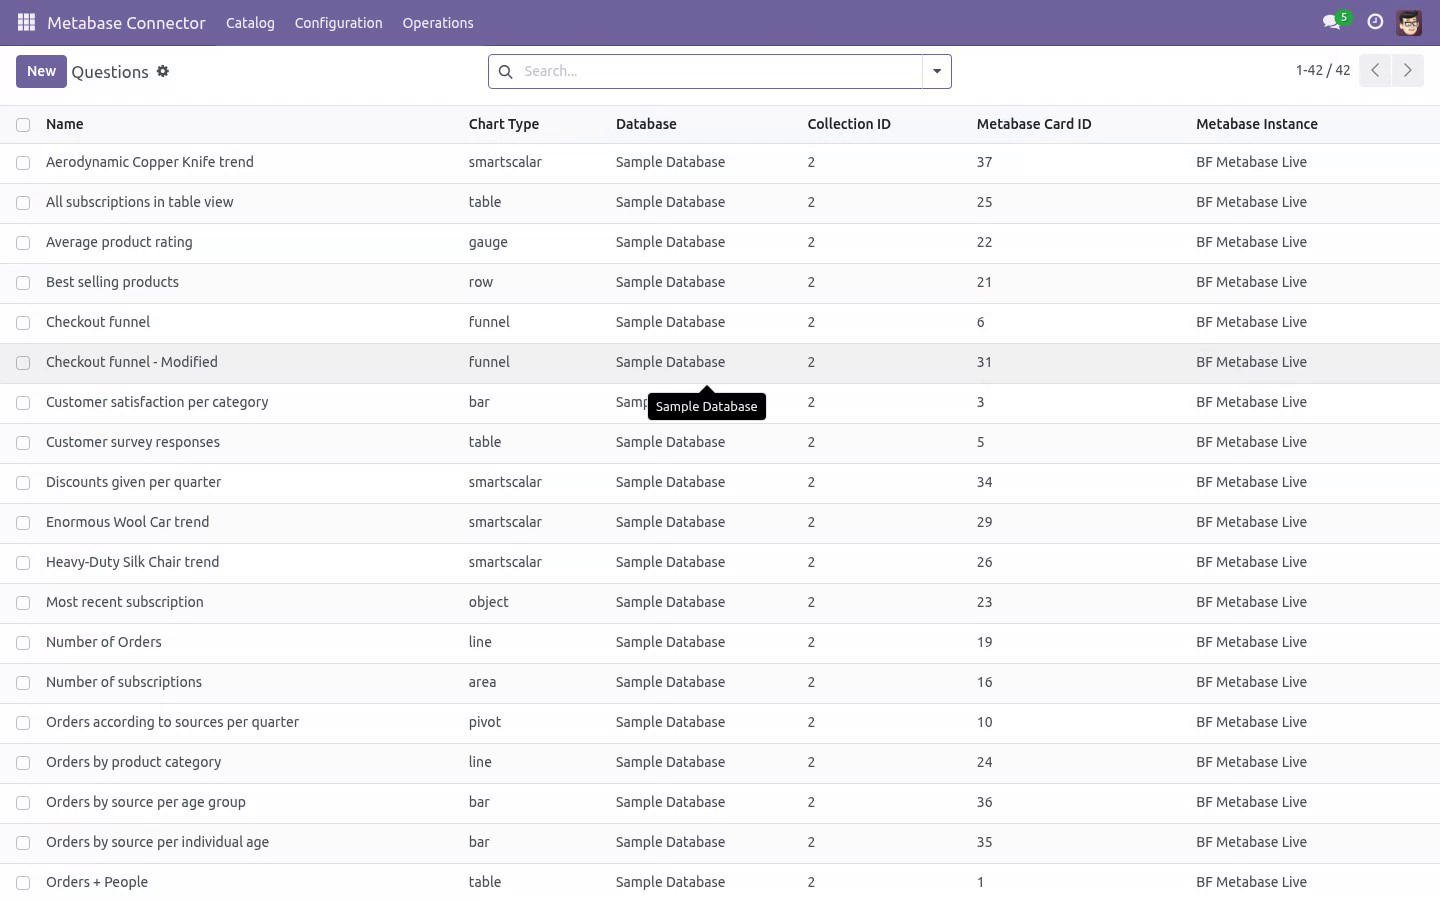Image resolution: width=1440 pixels, height=900 pixels.
Task: Toggle the select-all checkbox in header
Action: (23, 125)
